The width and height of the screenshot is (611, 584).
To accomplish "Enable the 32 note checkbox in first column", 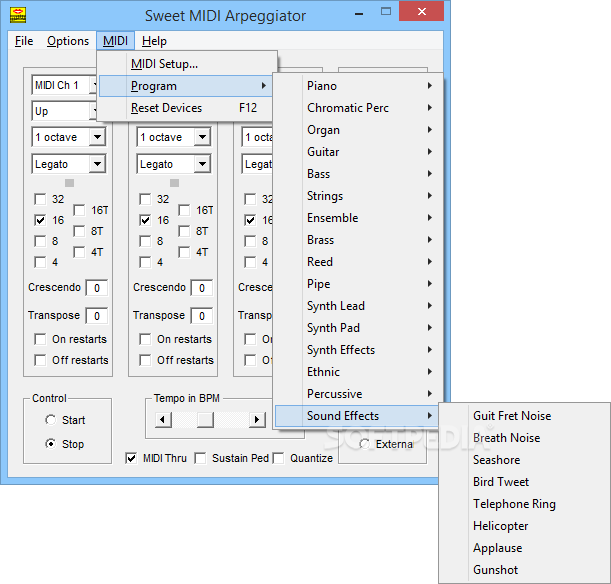I will 40,199.
